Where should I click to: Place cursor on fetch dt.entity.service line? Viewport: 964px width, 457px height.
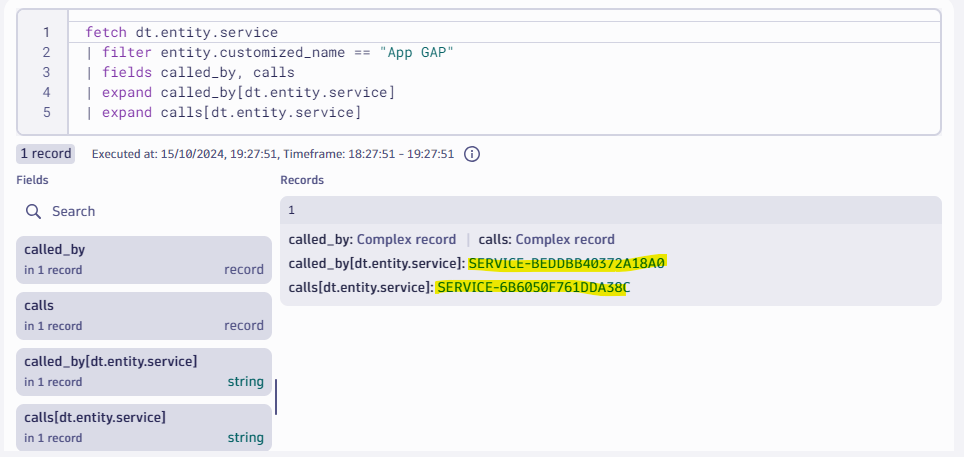tap(182, 33)
